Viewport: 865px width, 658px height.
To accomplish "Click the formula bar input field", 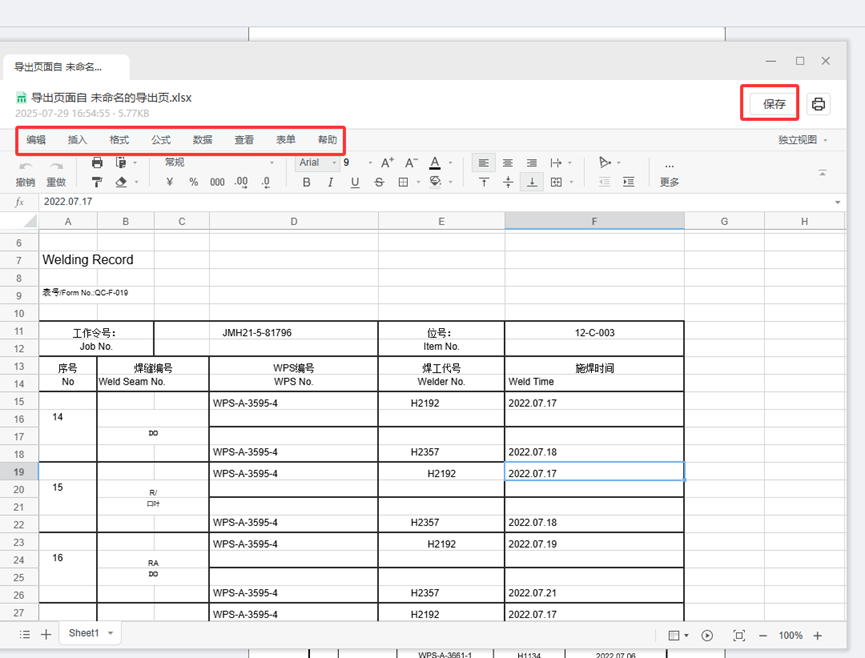I will point(430,201).
